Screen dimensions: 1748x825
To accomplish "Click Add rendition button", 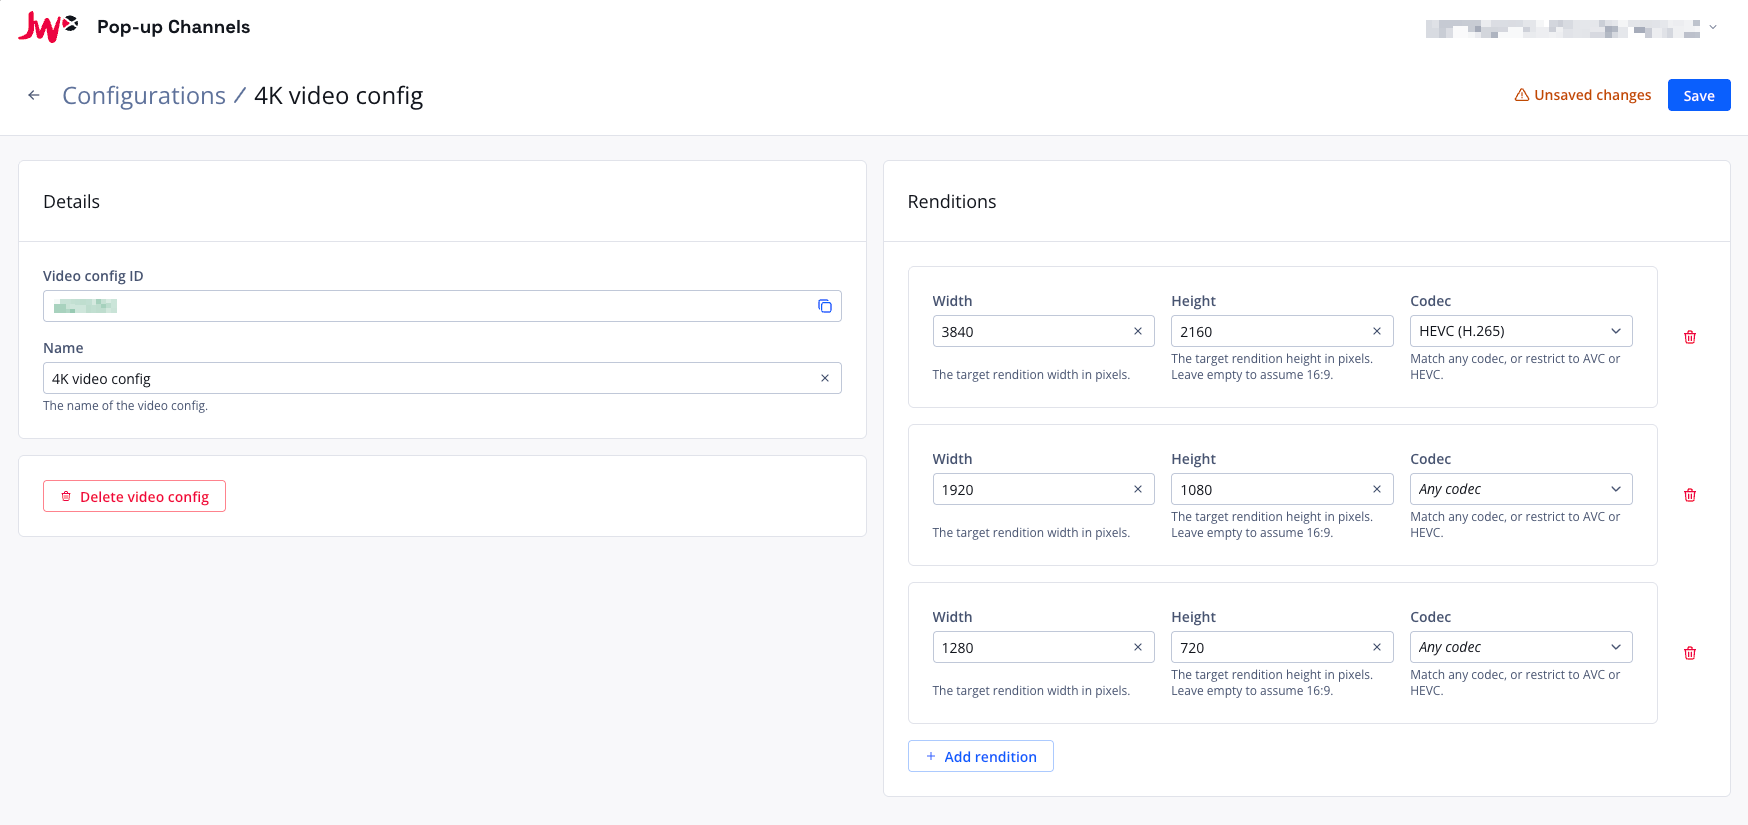I will click(x=980, y=756).
